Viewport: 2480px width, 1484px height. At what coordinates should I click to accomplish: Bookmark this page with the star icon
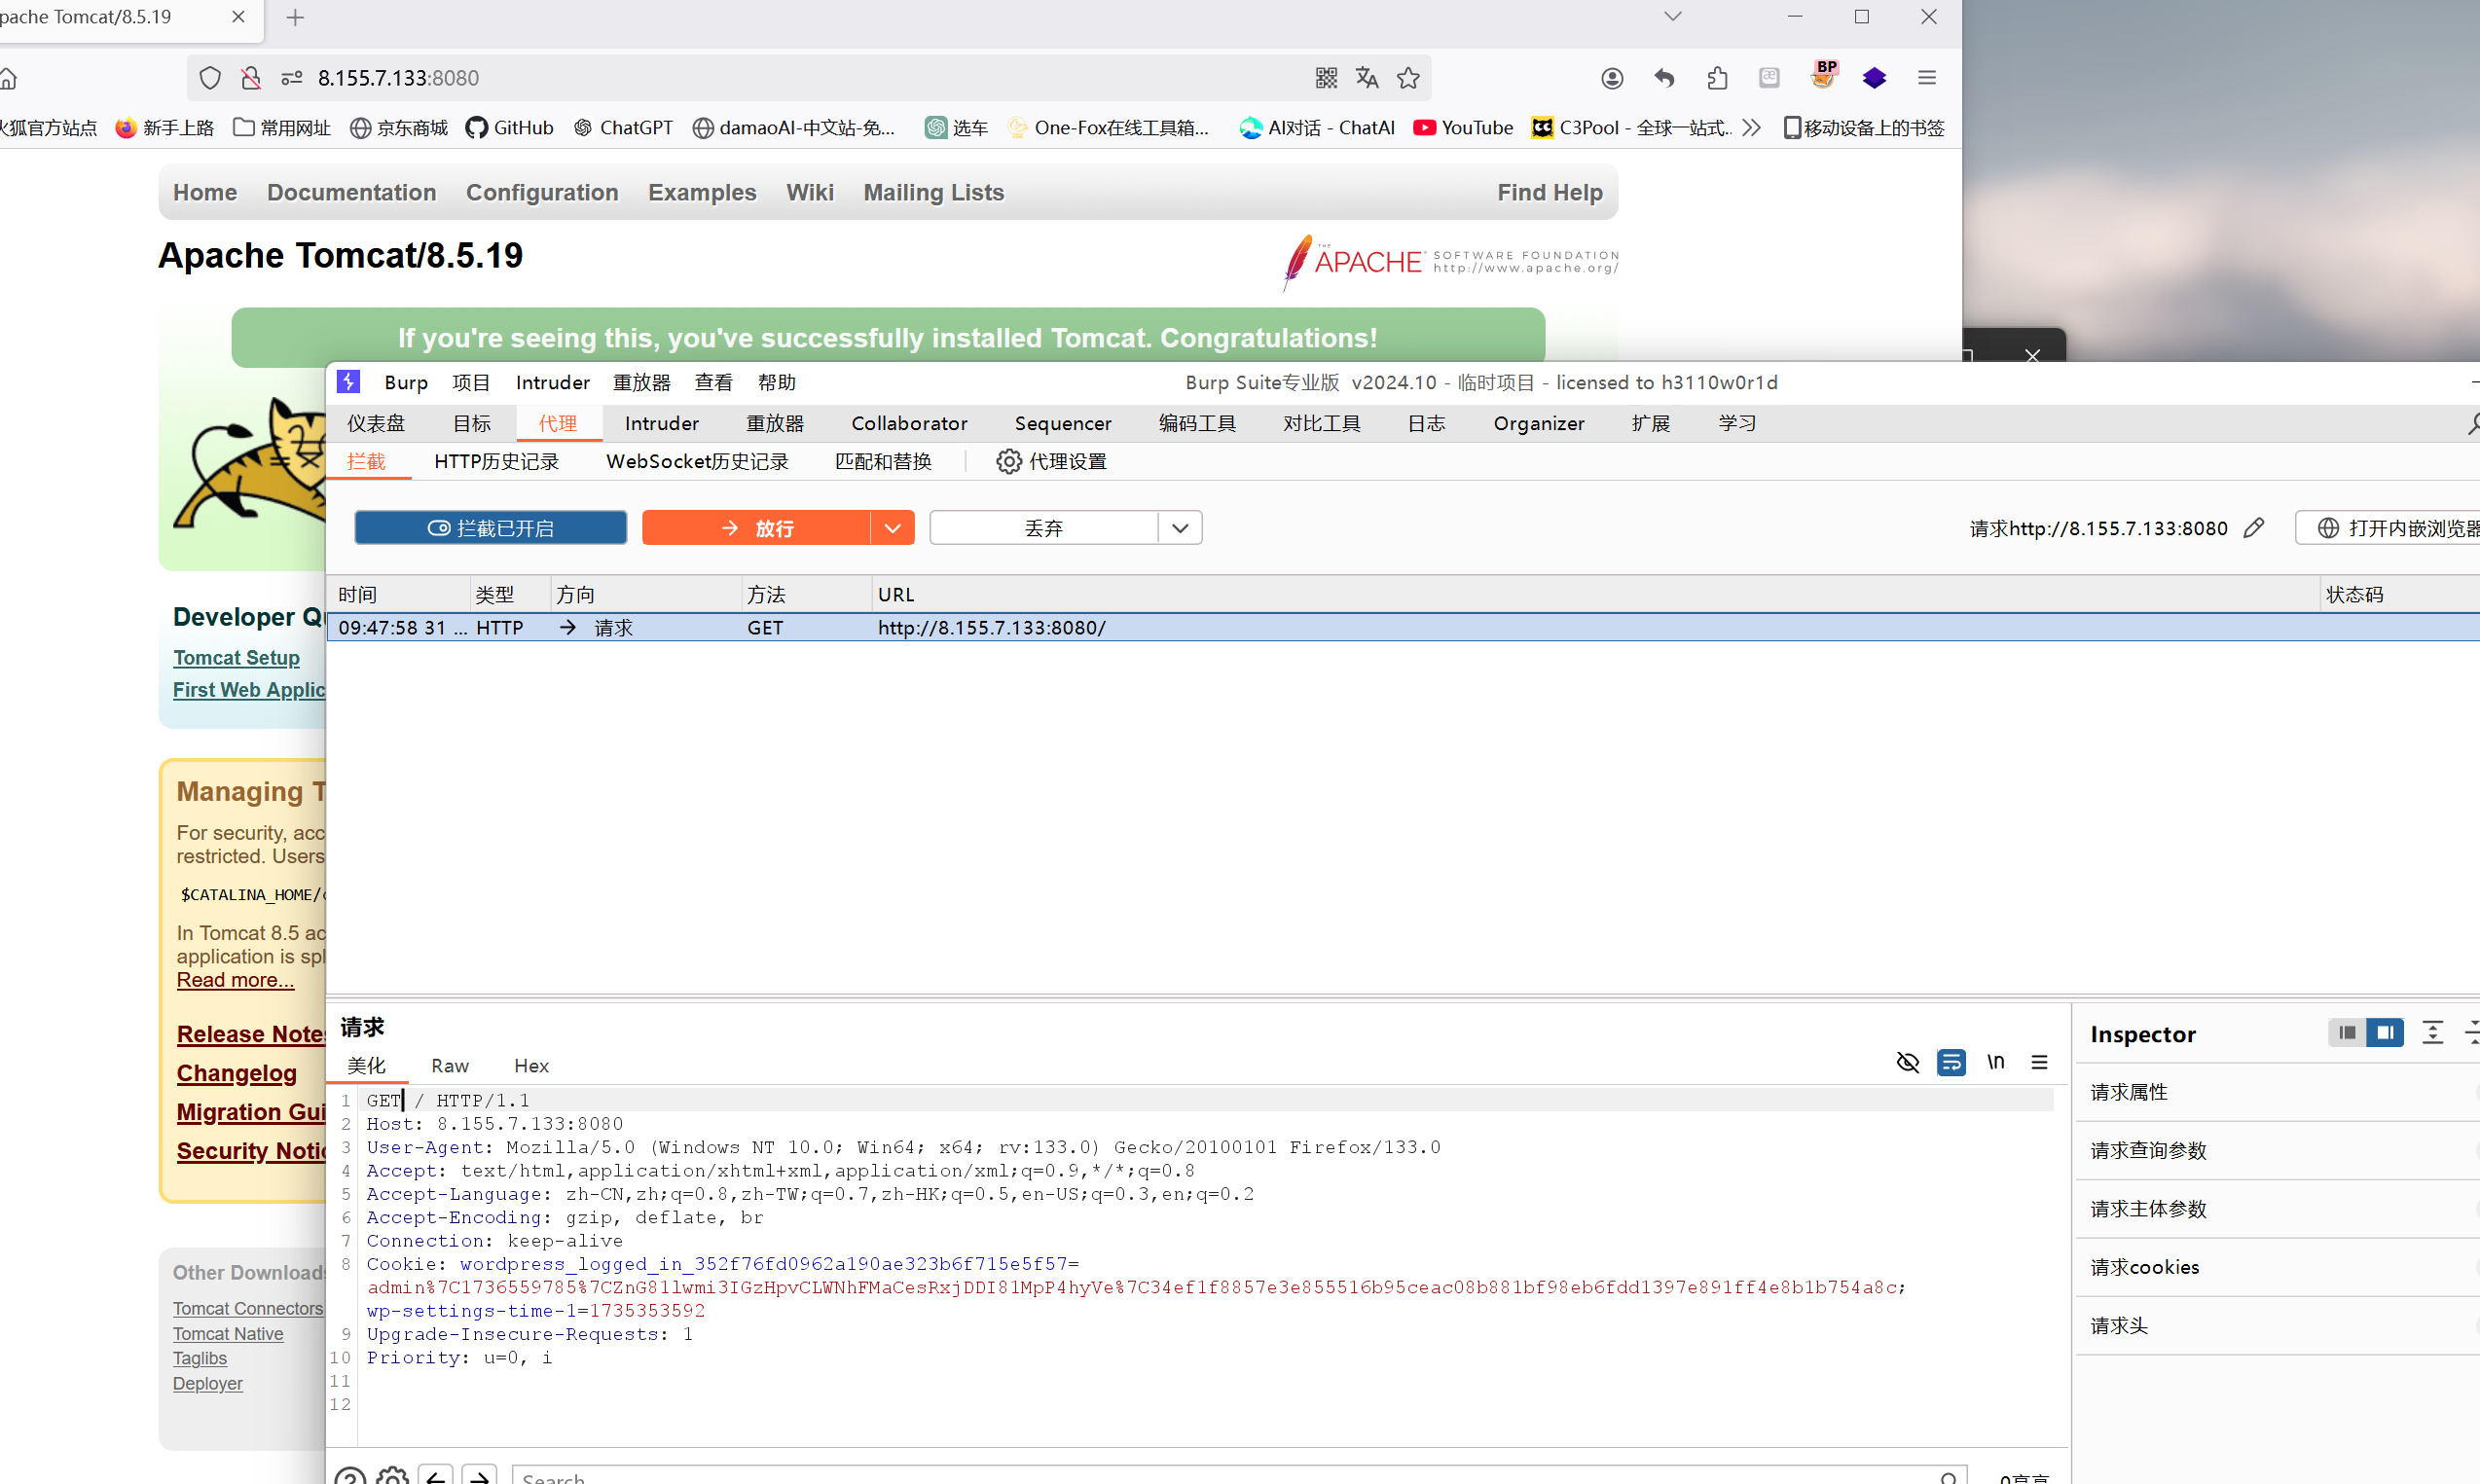[x=1408, y=78]
